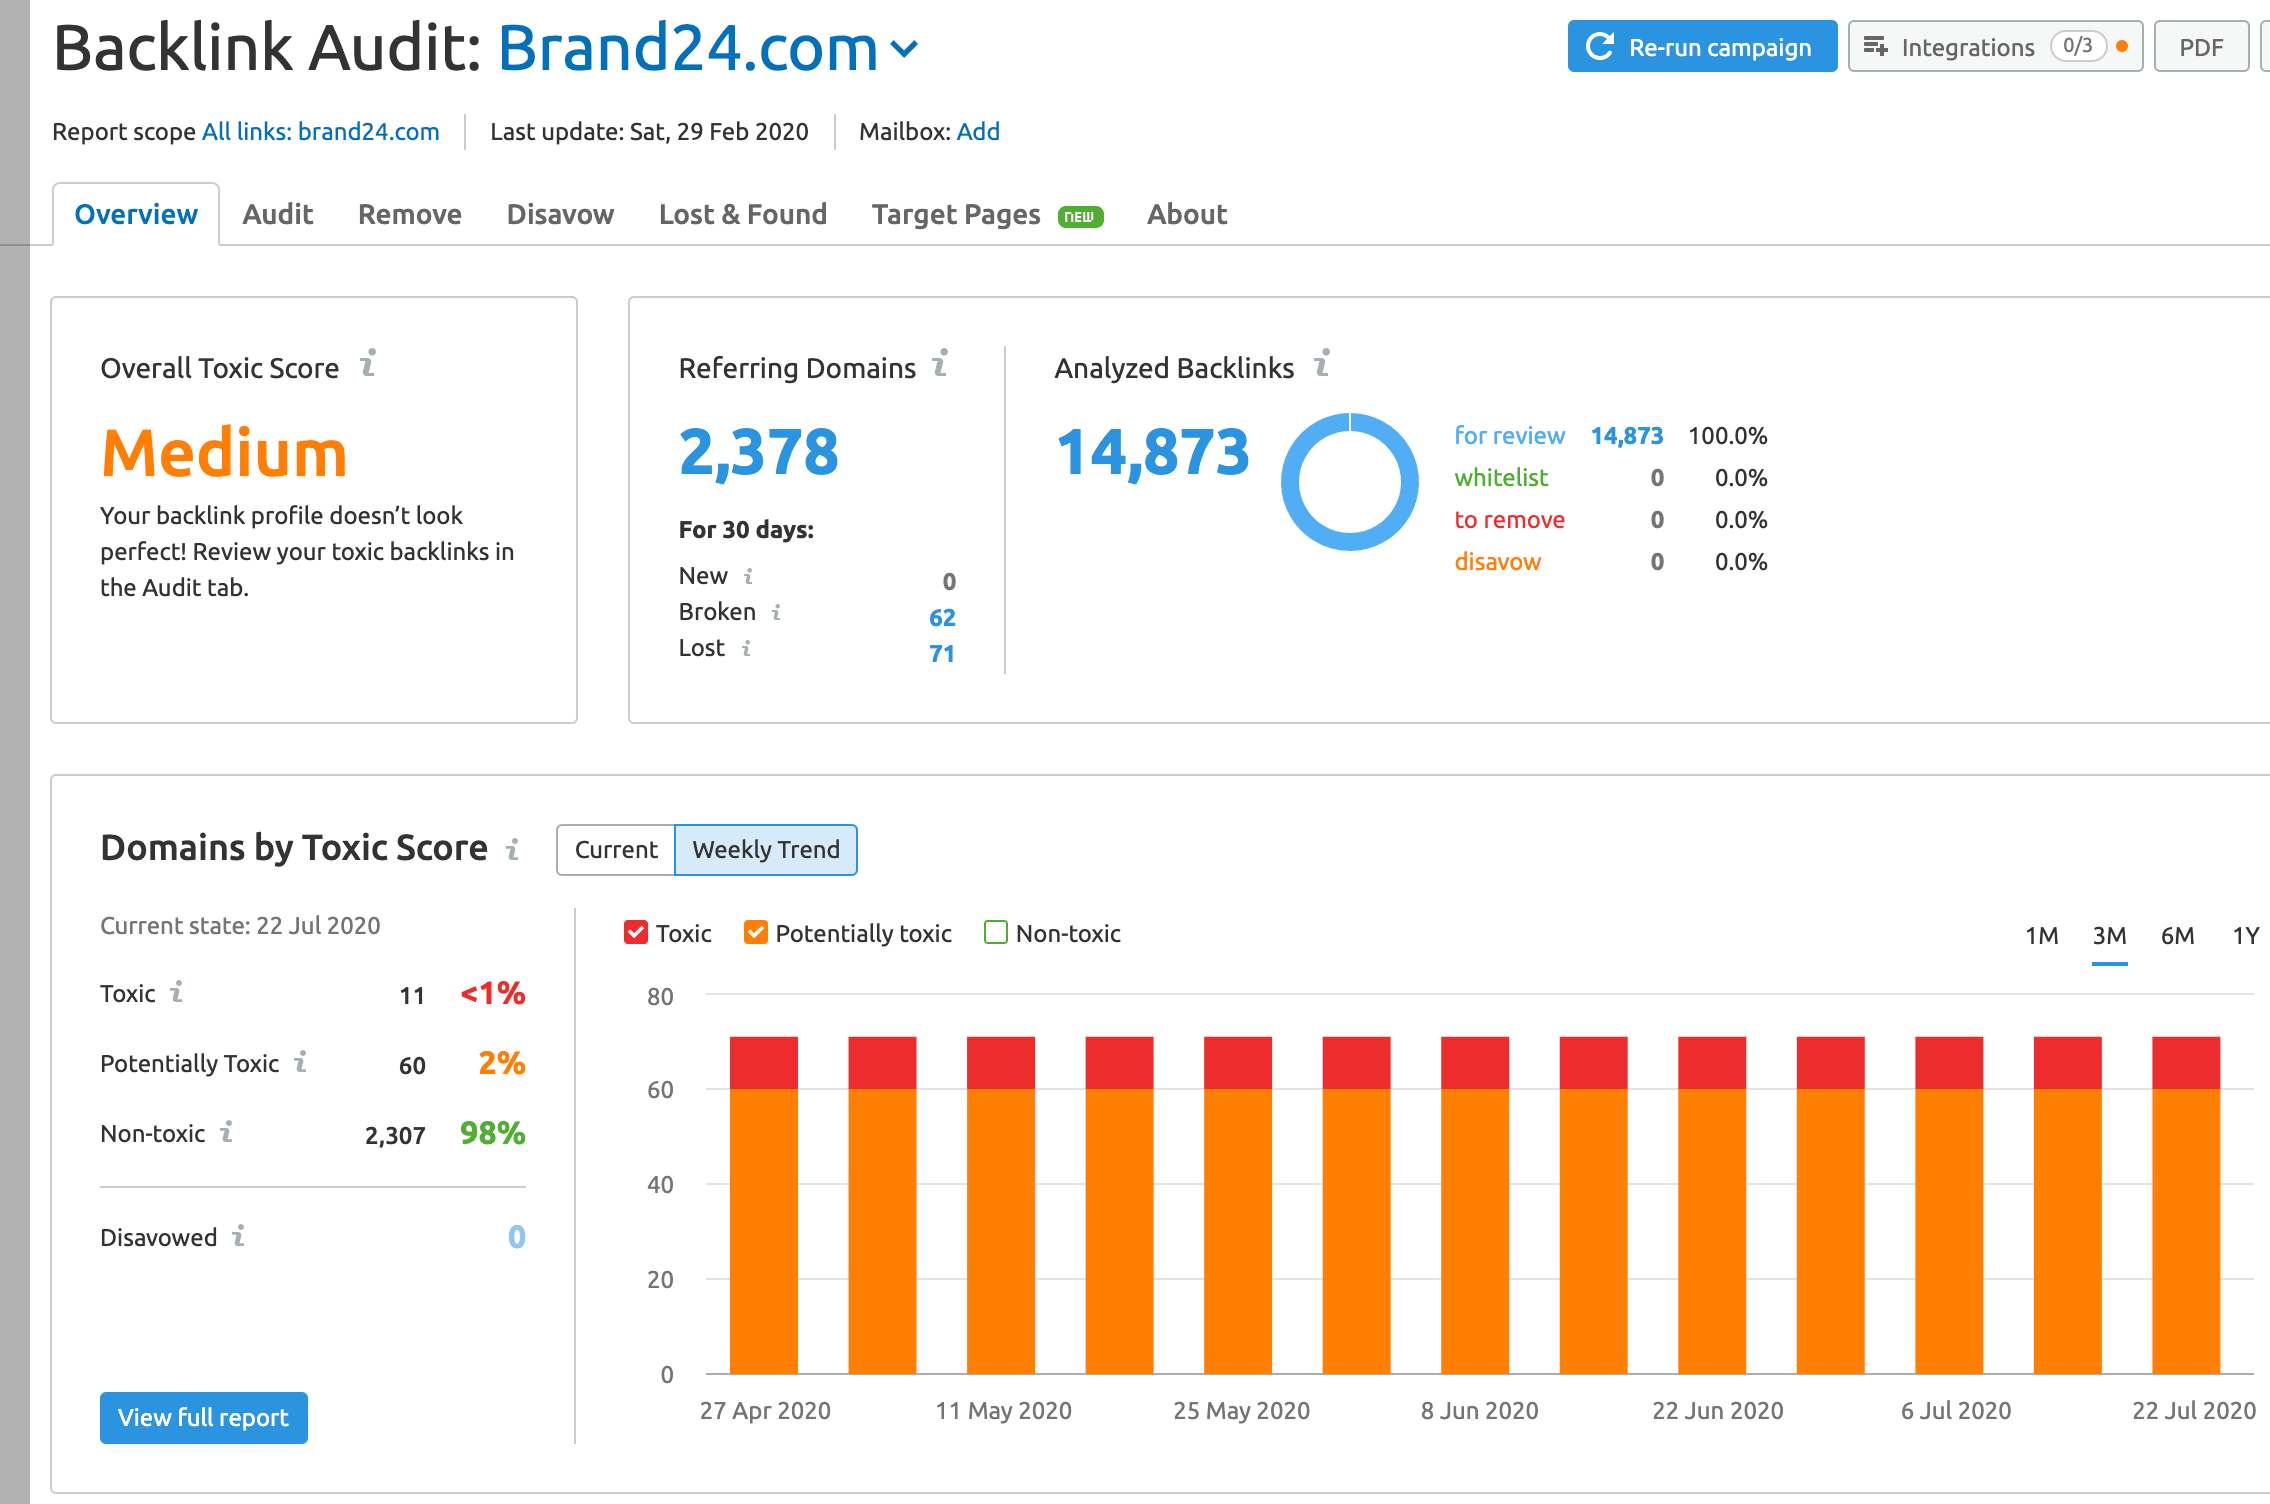
Task: Click the Medium toxic score text
Action: pos(224,453)
